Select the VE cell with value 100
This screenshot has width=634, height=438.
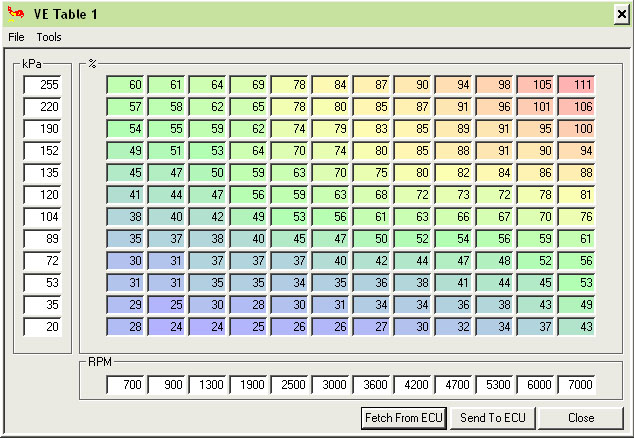[x=576, y=129]
